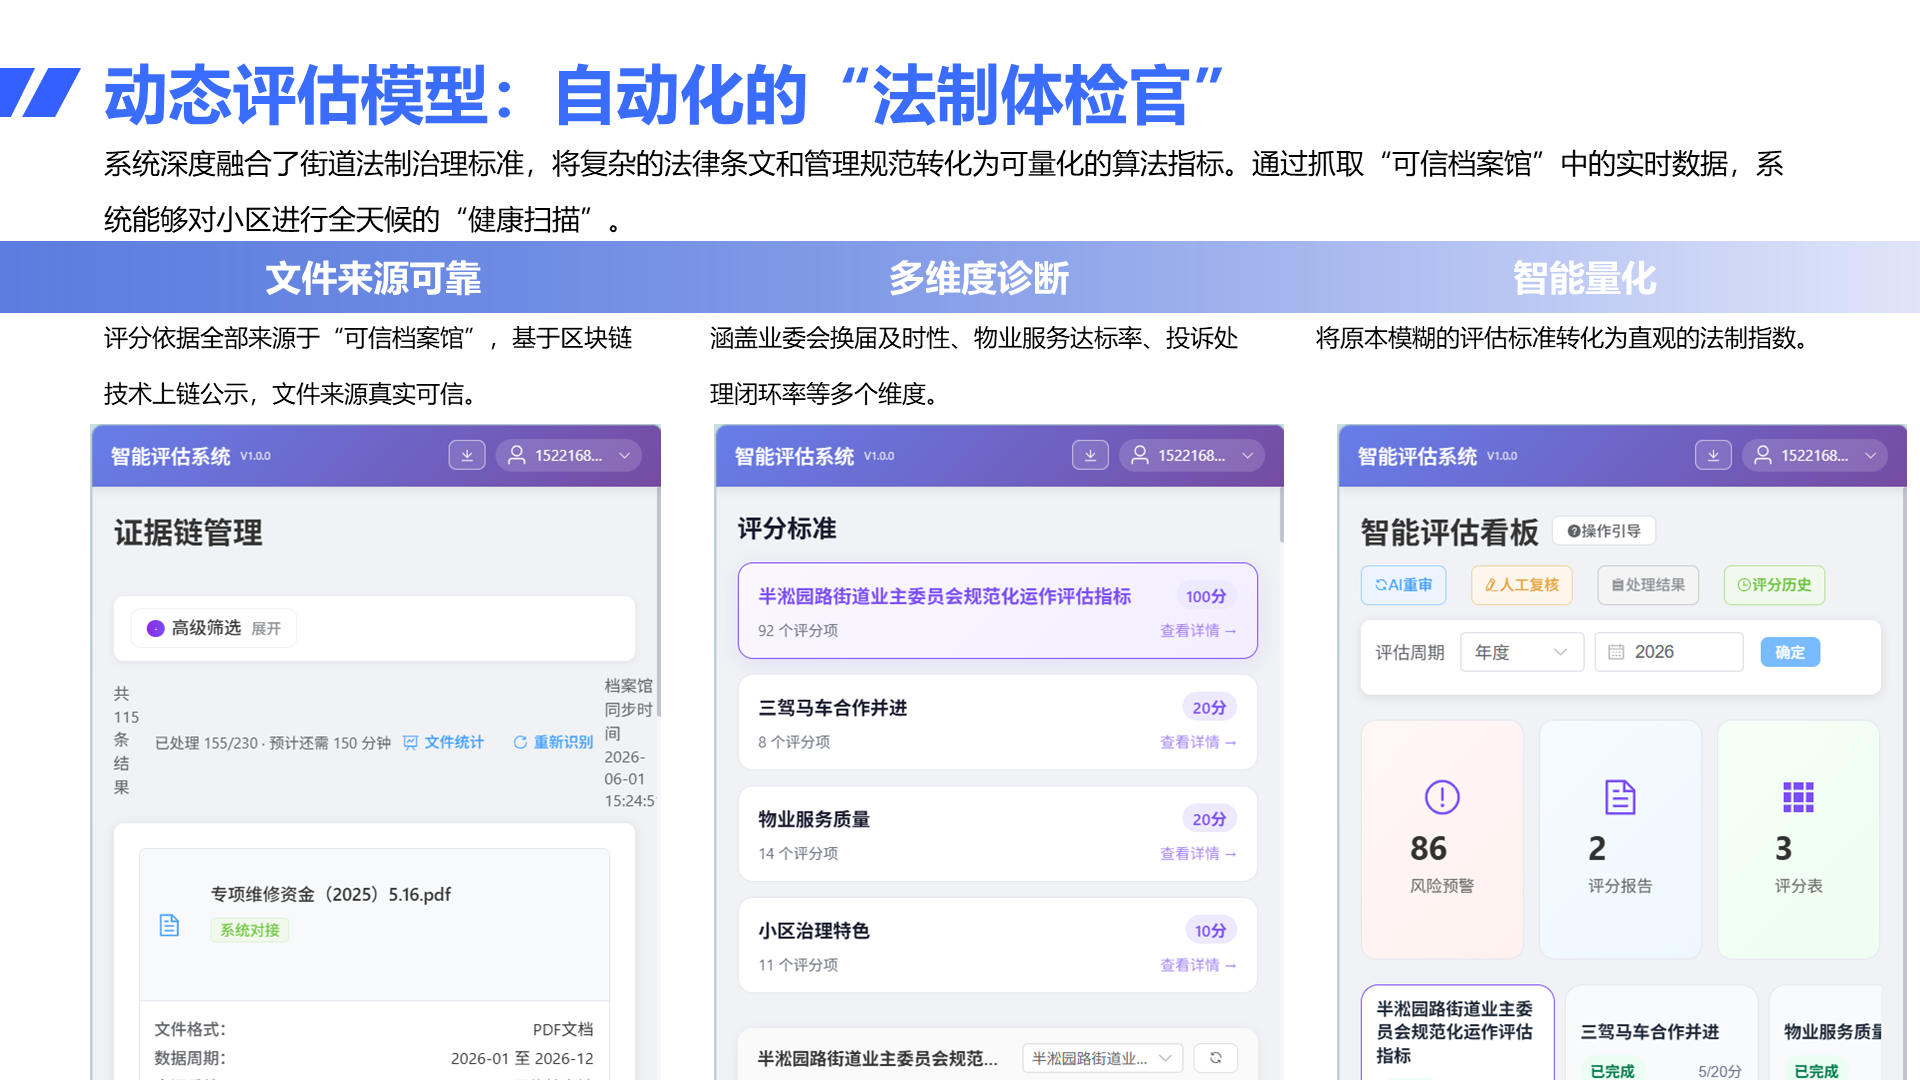Click 重新识别 refresh link
Viewport: 1920px width, 1080px height.
click(x=553, y=742)
